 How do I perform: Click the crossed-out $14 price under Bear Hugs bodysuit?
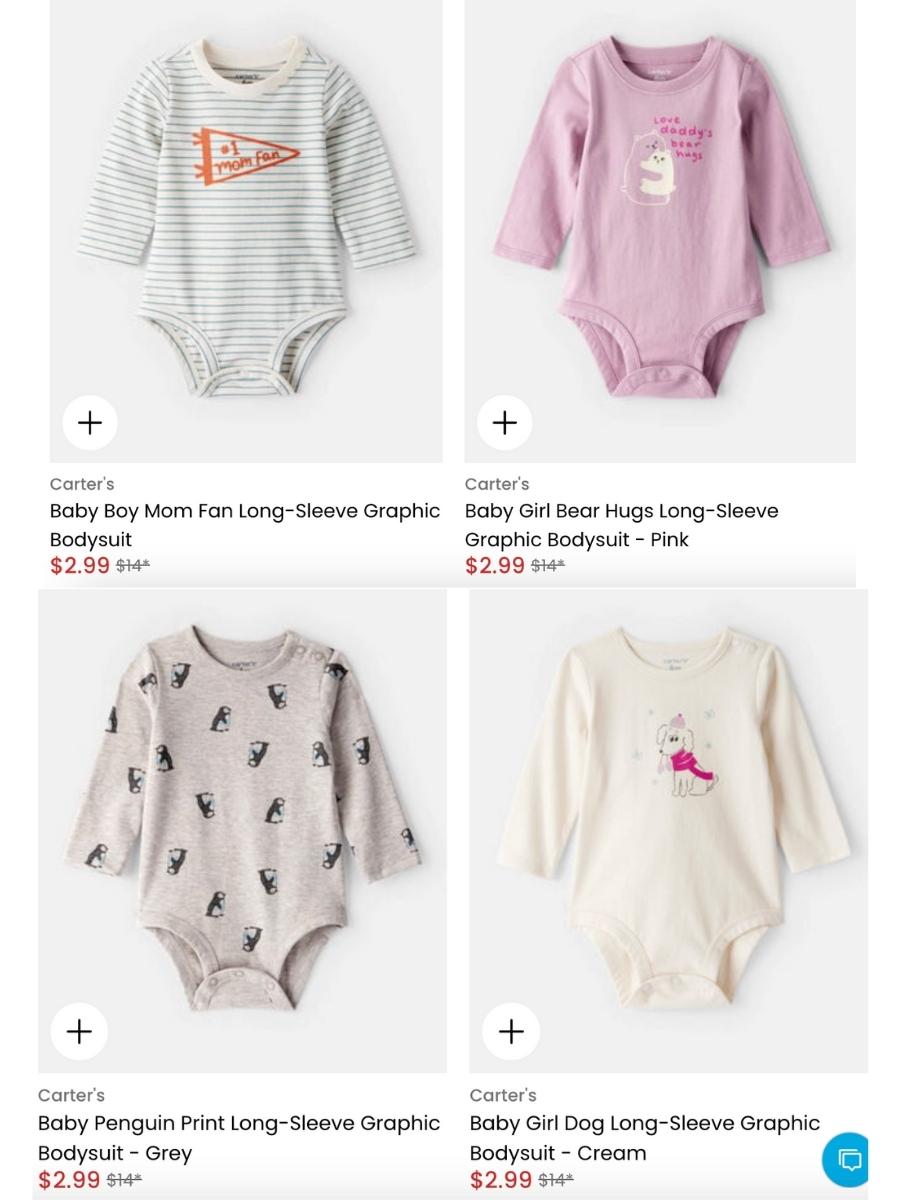[x=547, y=565]
